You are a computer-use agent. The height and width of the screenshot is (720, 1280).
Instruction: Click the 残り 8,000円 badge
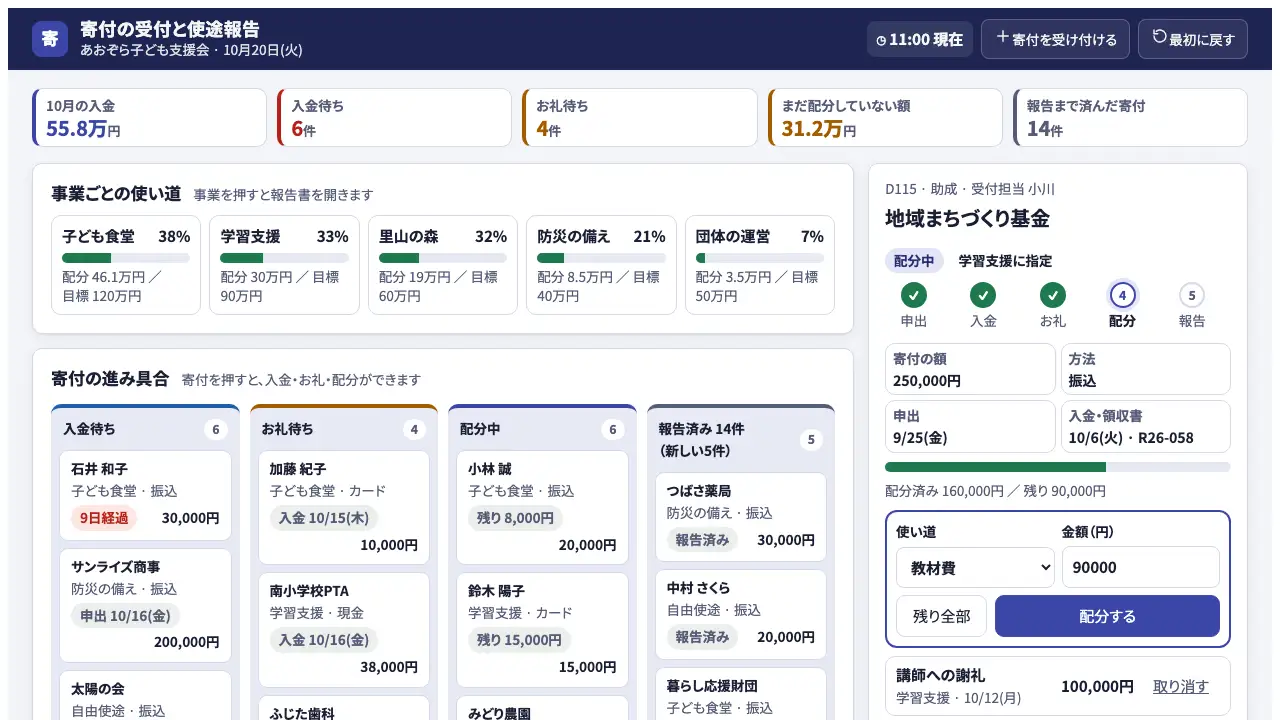click(x=515, y=518)
